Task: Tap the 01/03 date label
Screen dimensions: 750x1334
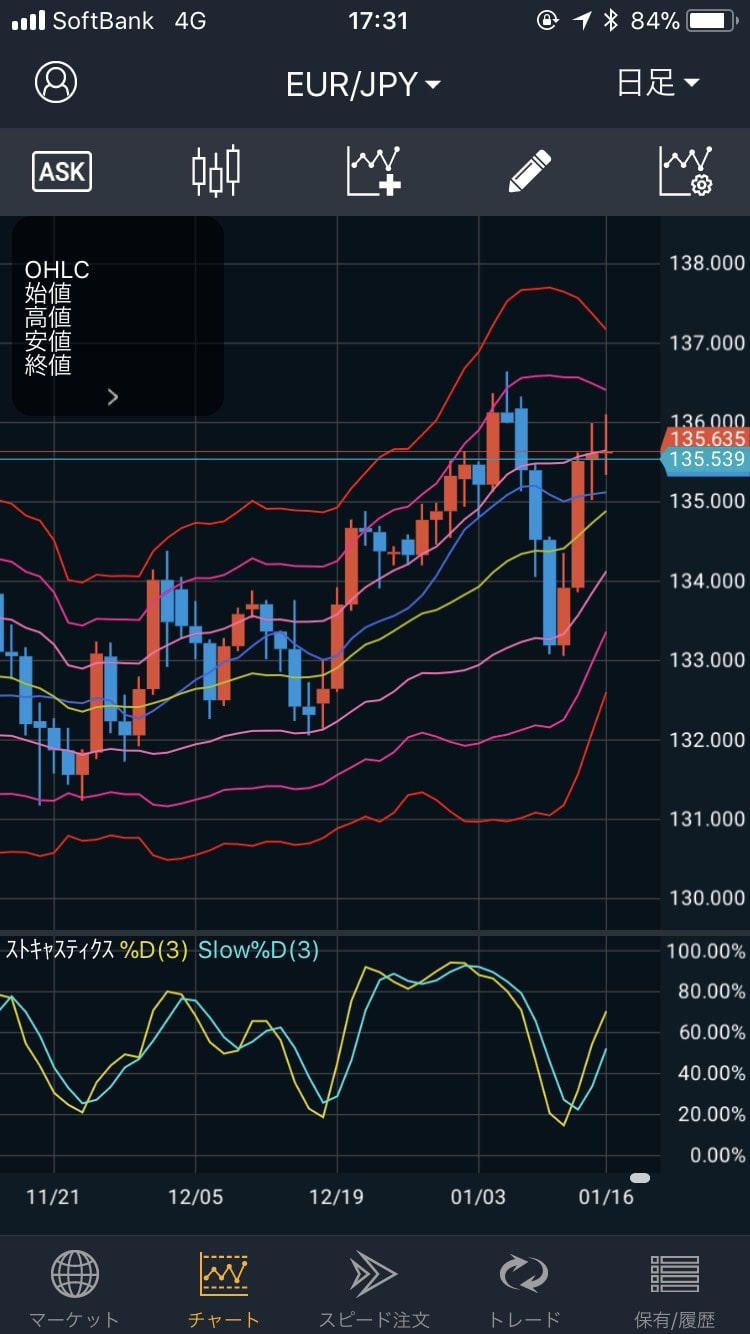Action: point(479,1197)
